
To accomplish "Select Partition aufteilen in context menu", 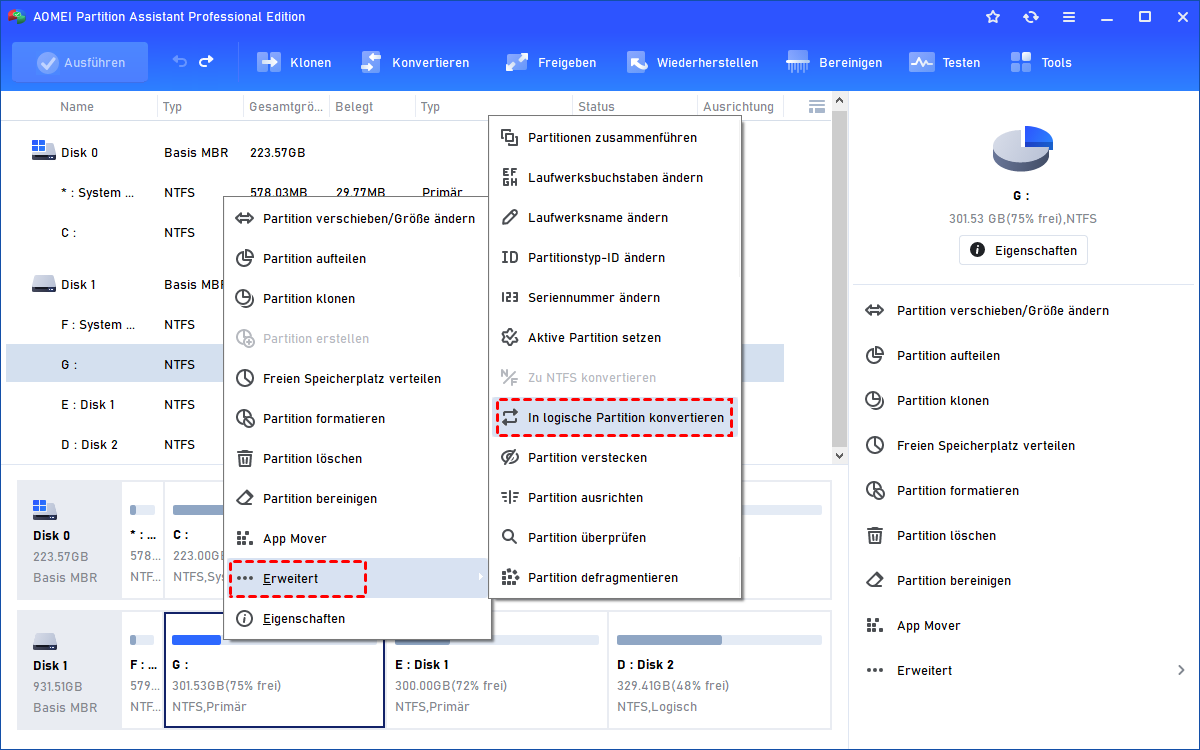I will coord(357,258).
